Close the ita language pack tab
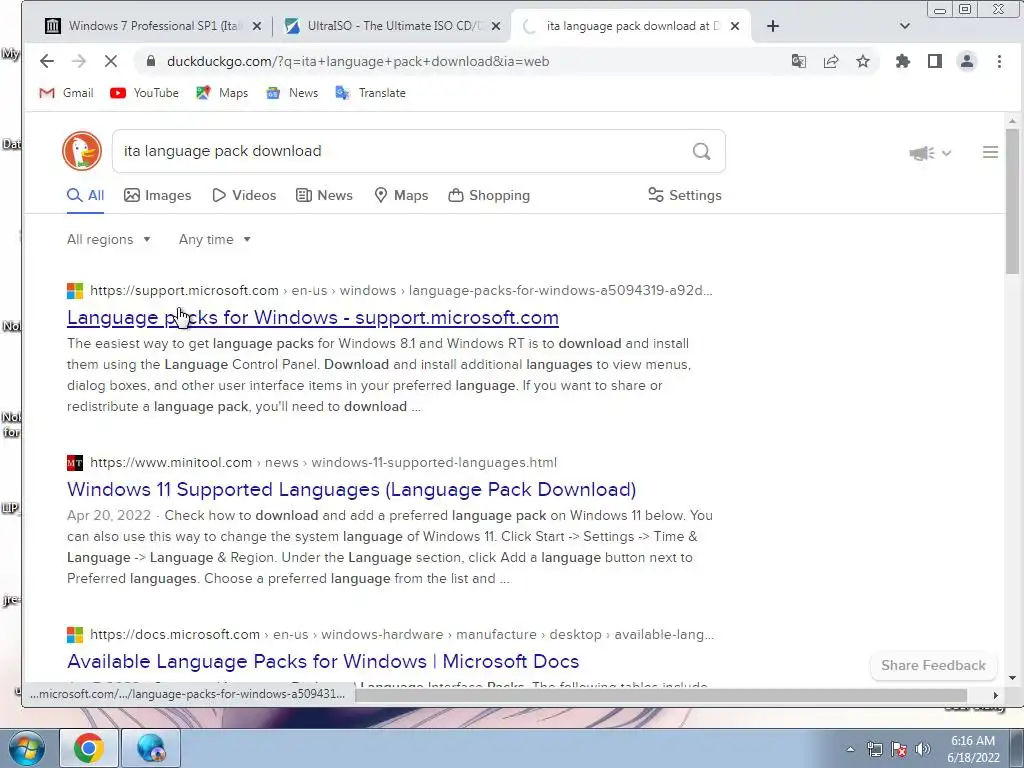The width and height of the screenshot is (1024, 768). [735, 26]
